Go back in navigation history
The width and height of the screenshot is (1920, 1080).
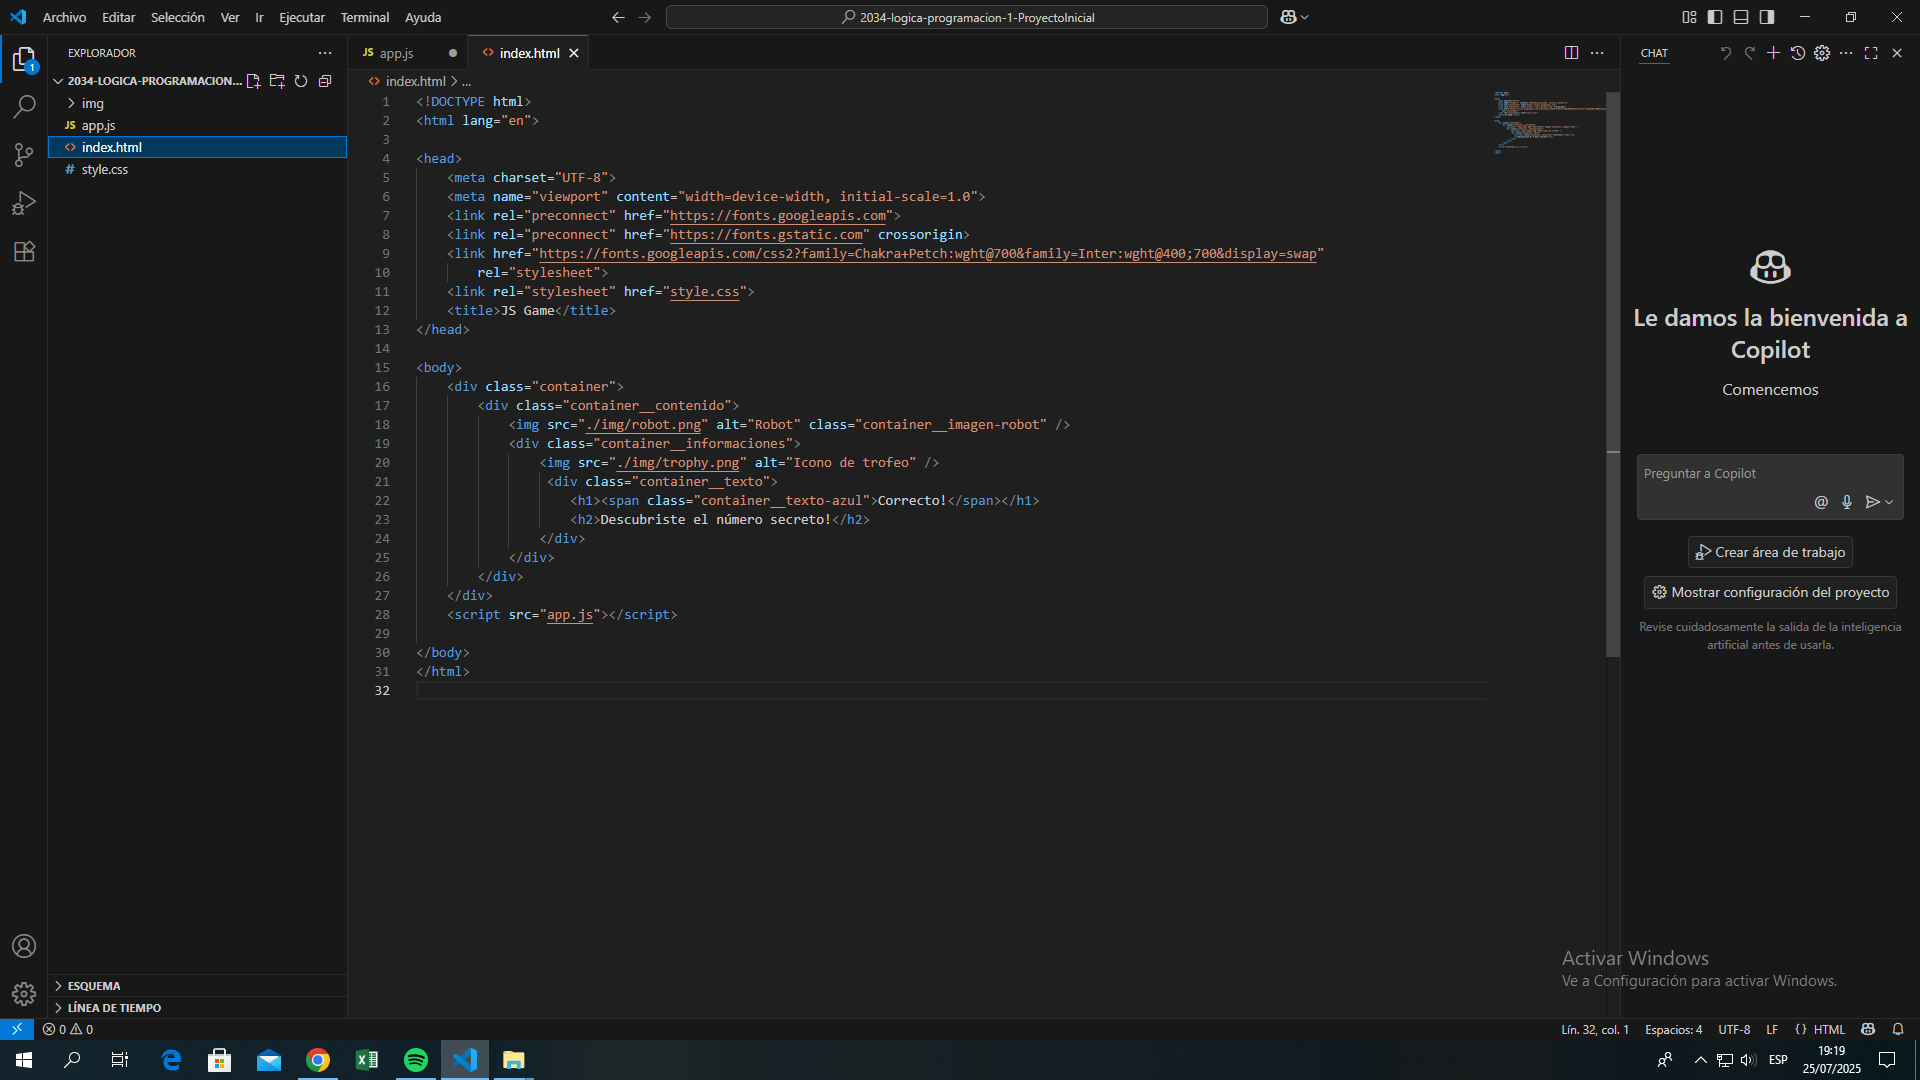618,17
